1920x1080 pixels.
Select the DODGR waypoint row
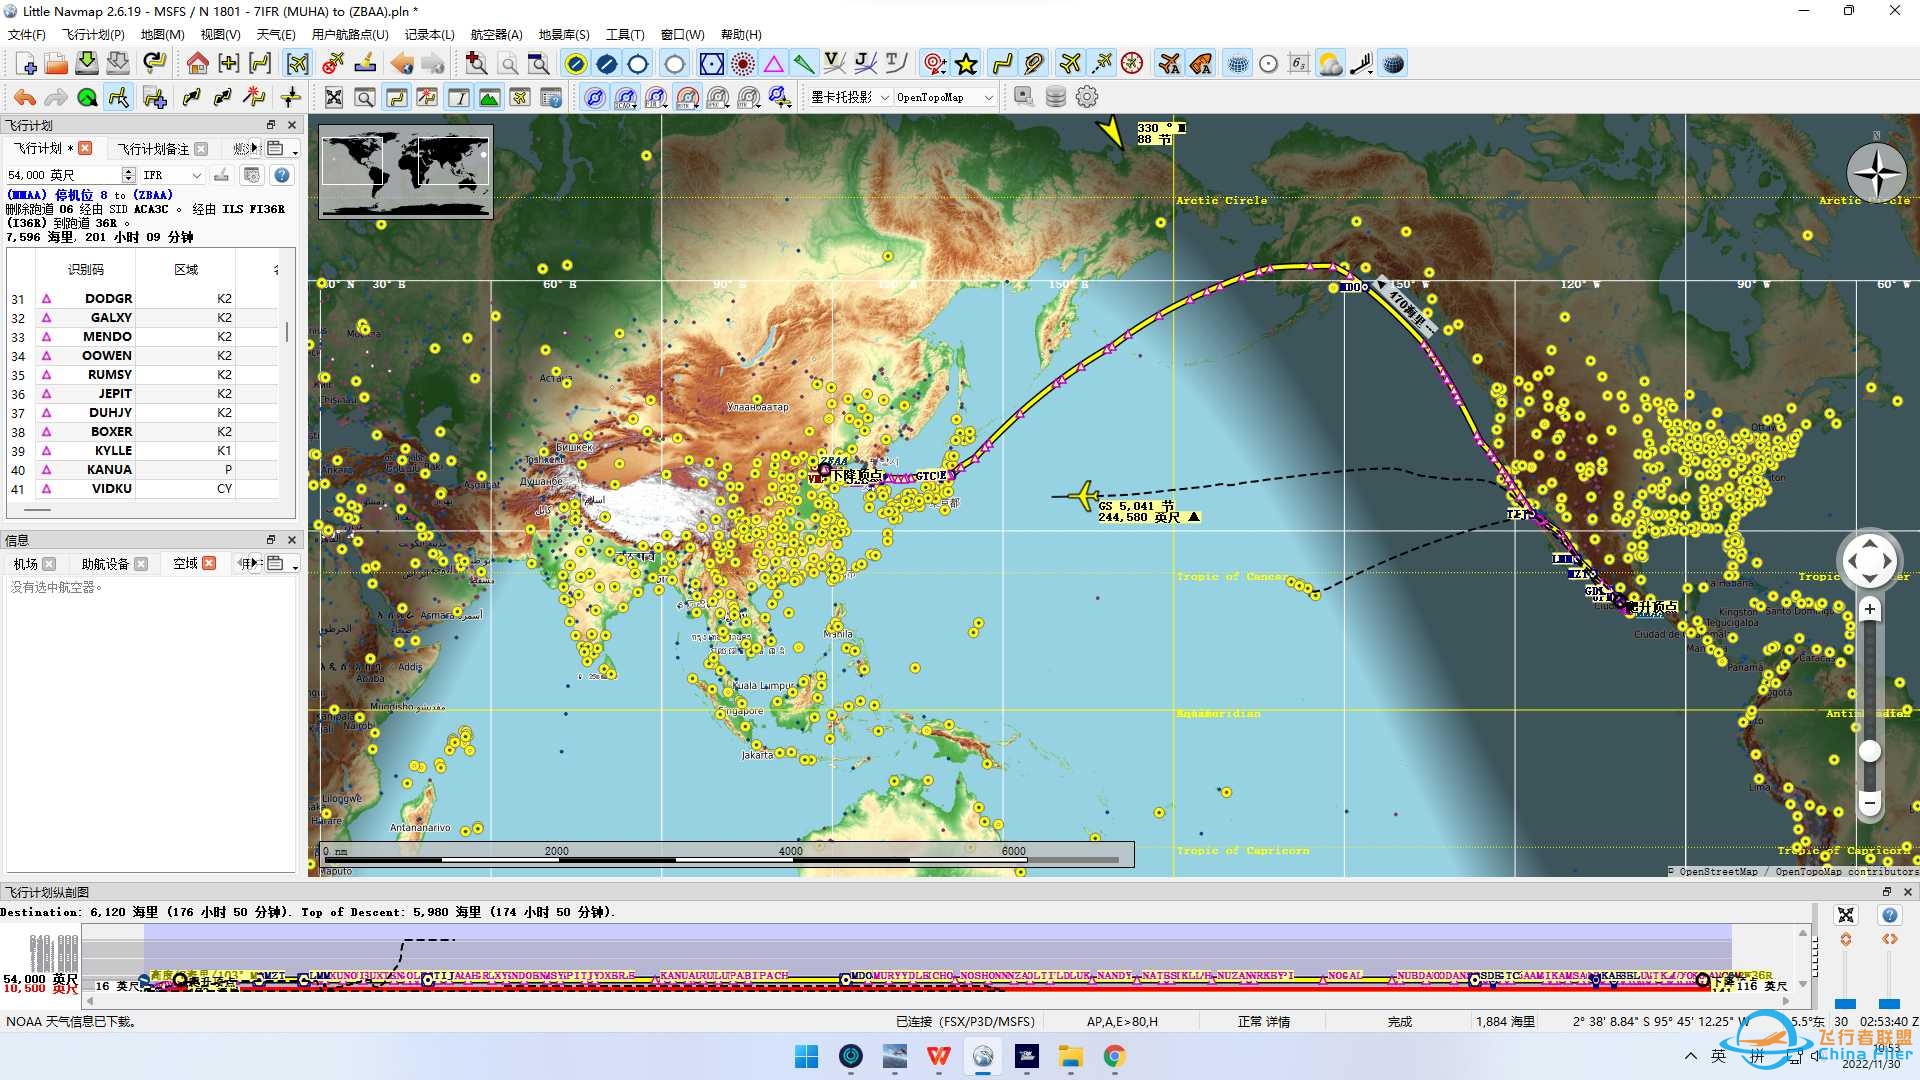click(108, 298)
